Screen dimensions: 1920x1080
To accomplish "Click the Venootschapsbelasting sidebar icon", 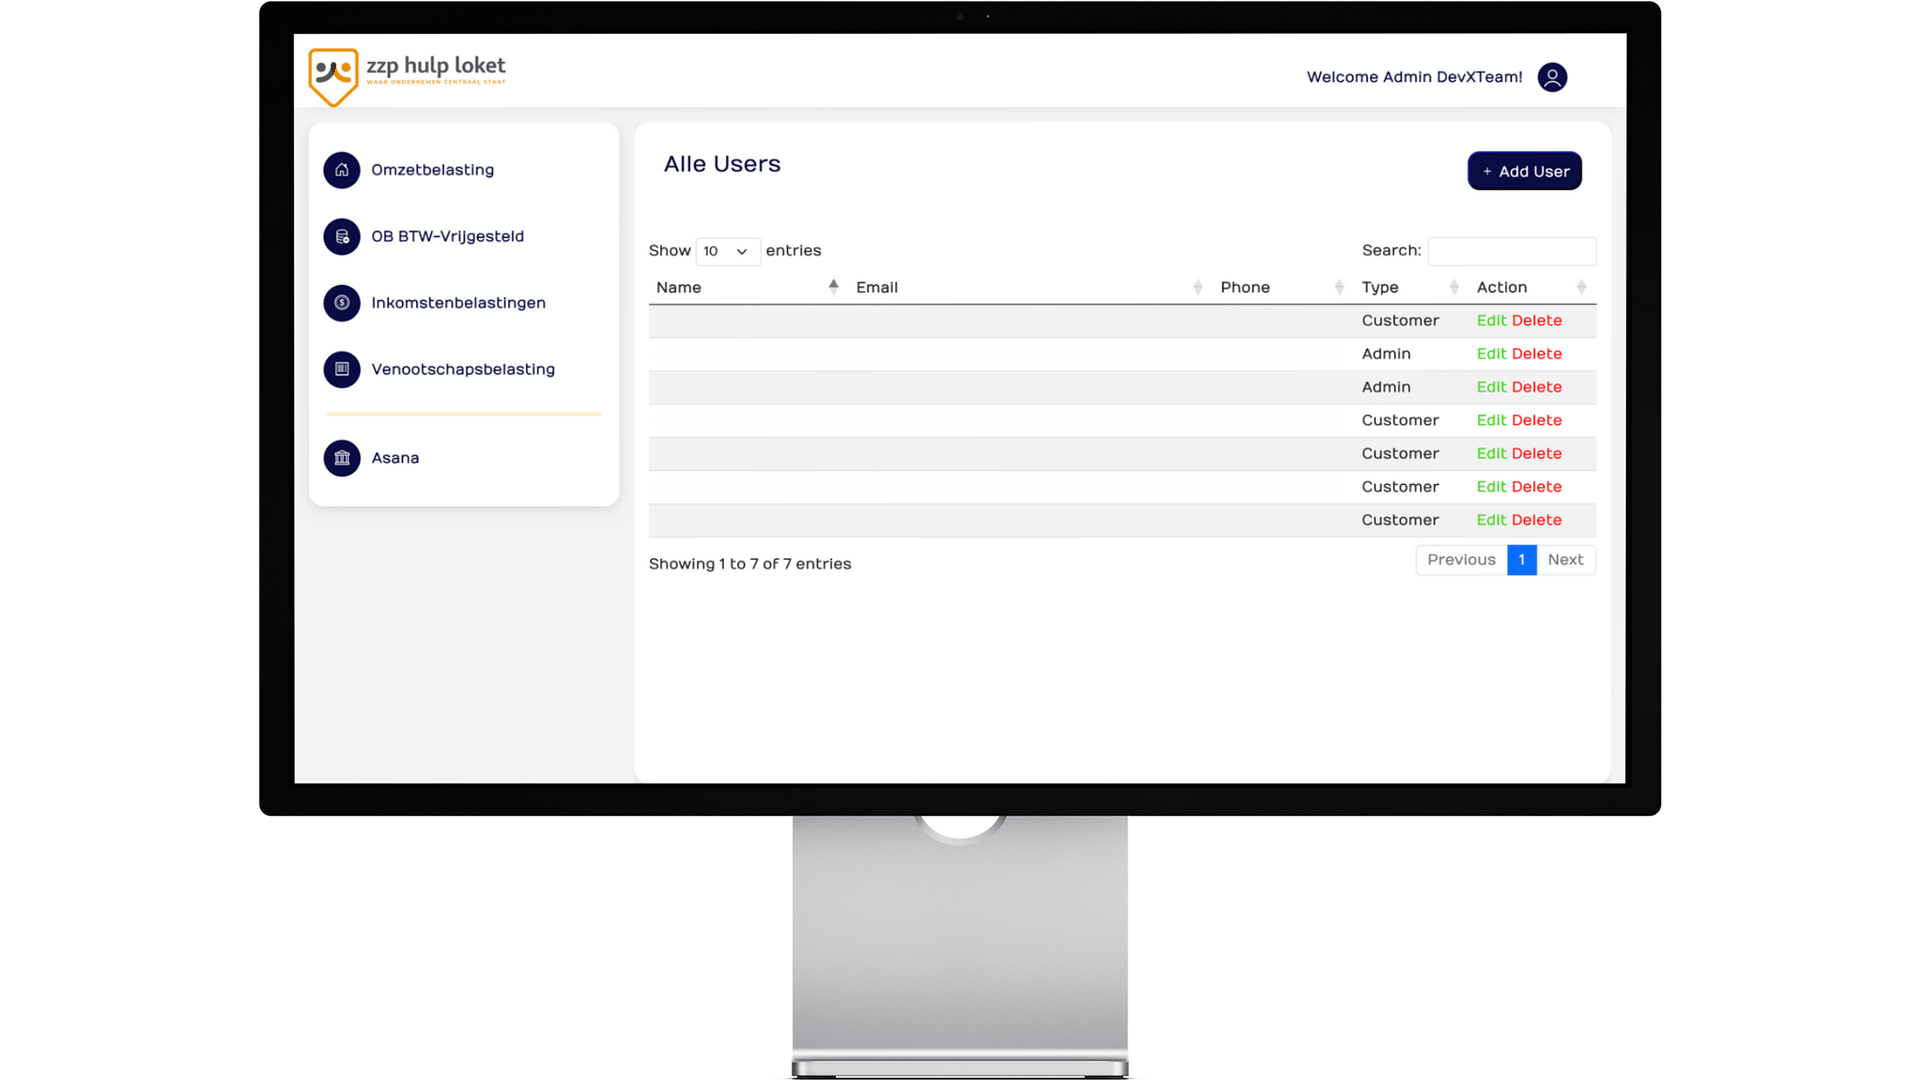I will 342,369.
